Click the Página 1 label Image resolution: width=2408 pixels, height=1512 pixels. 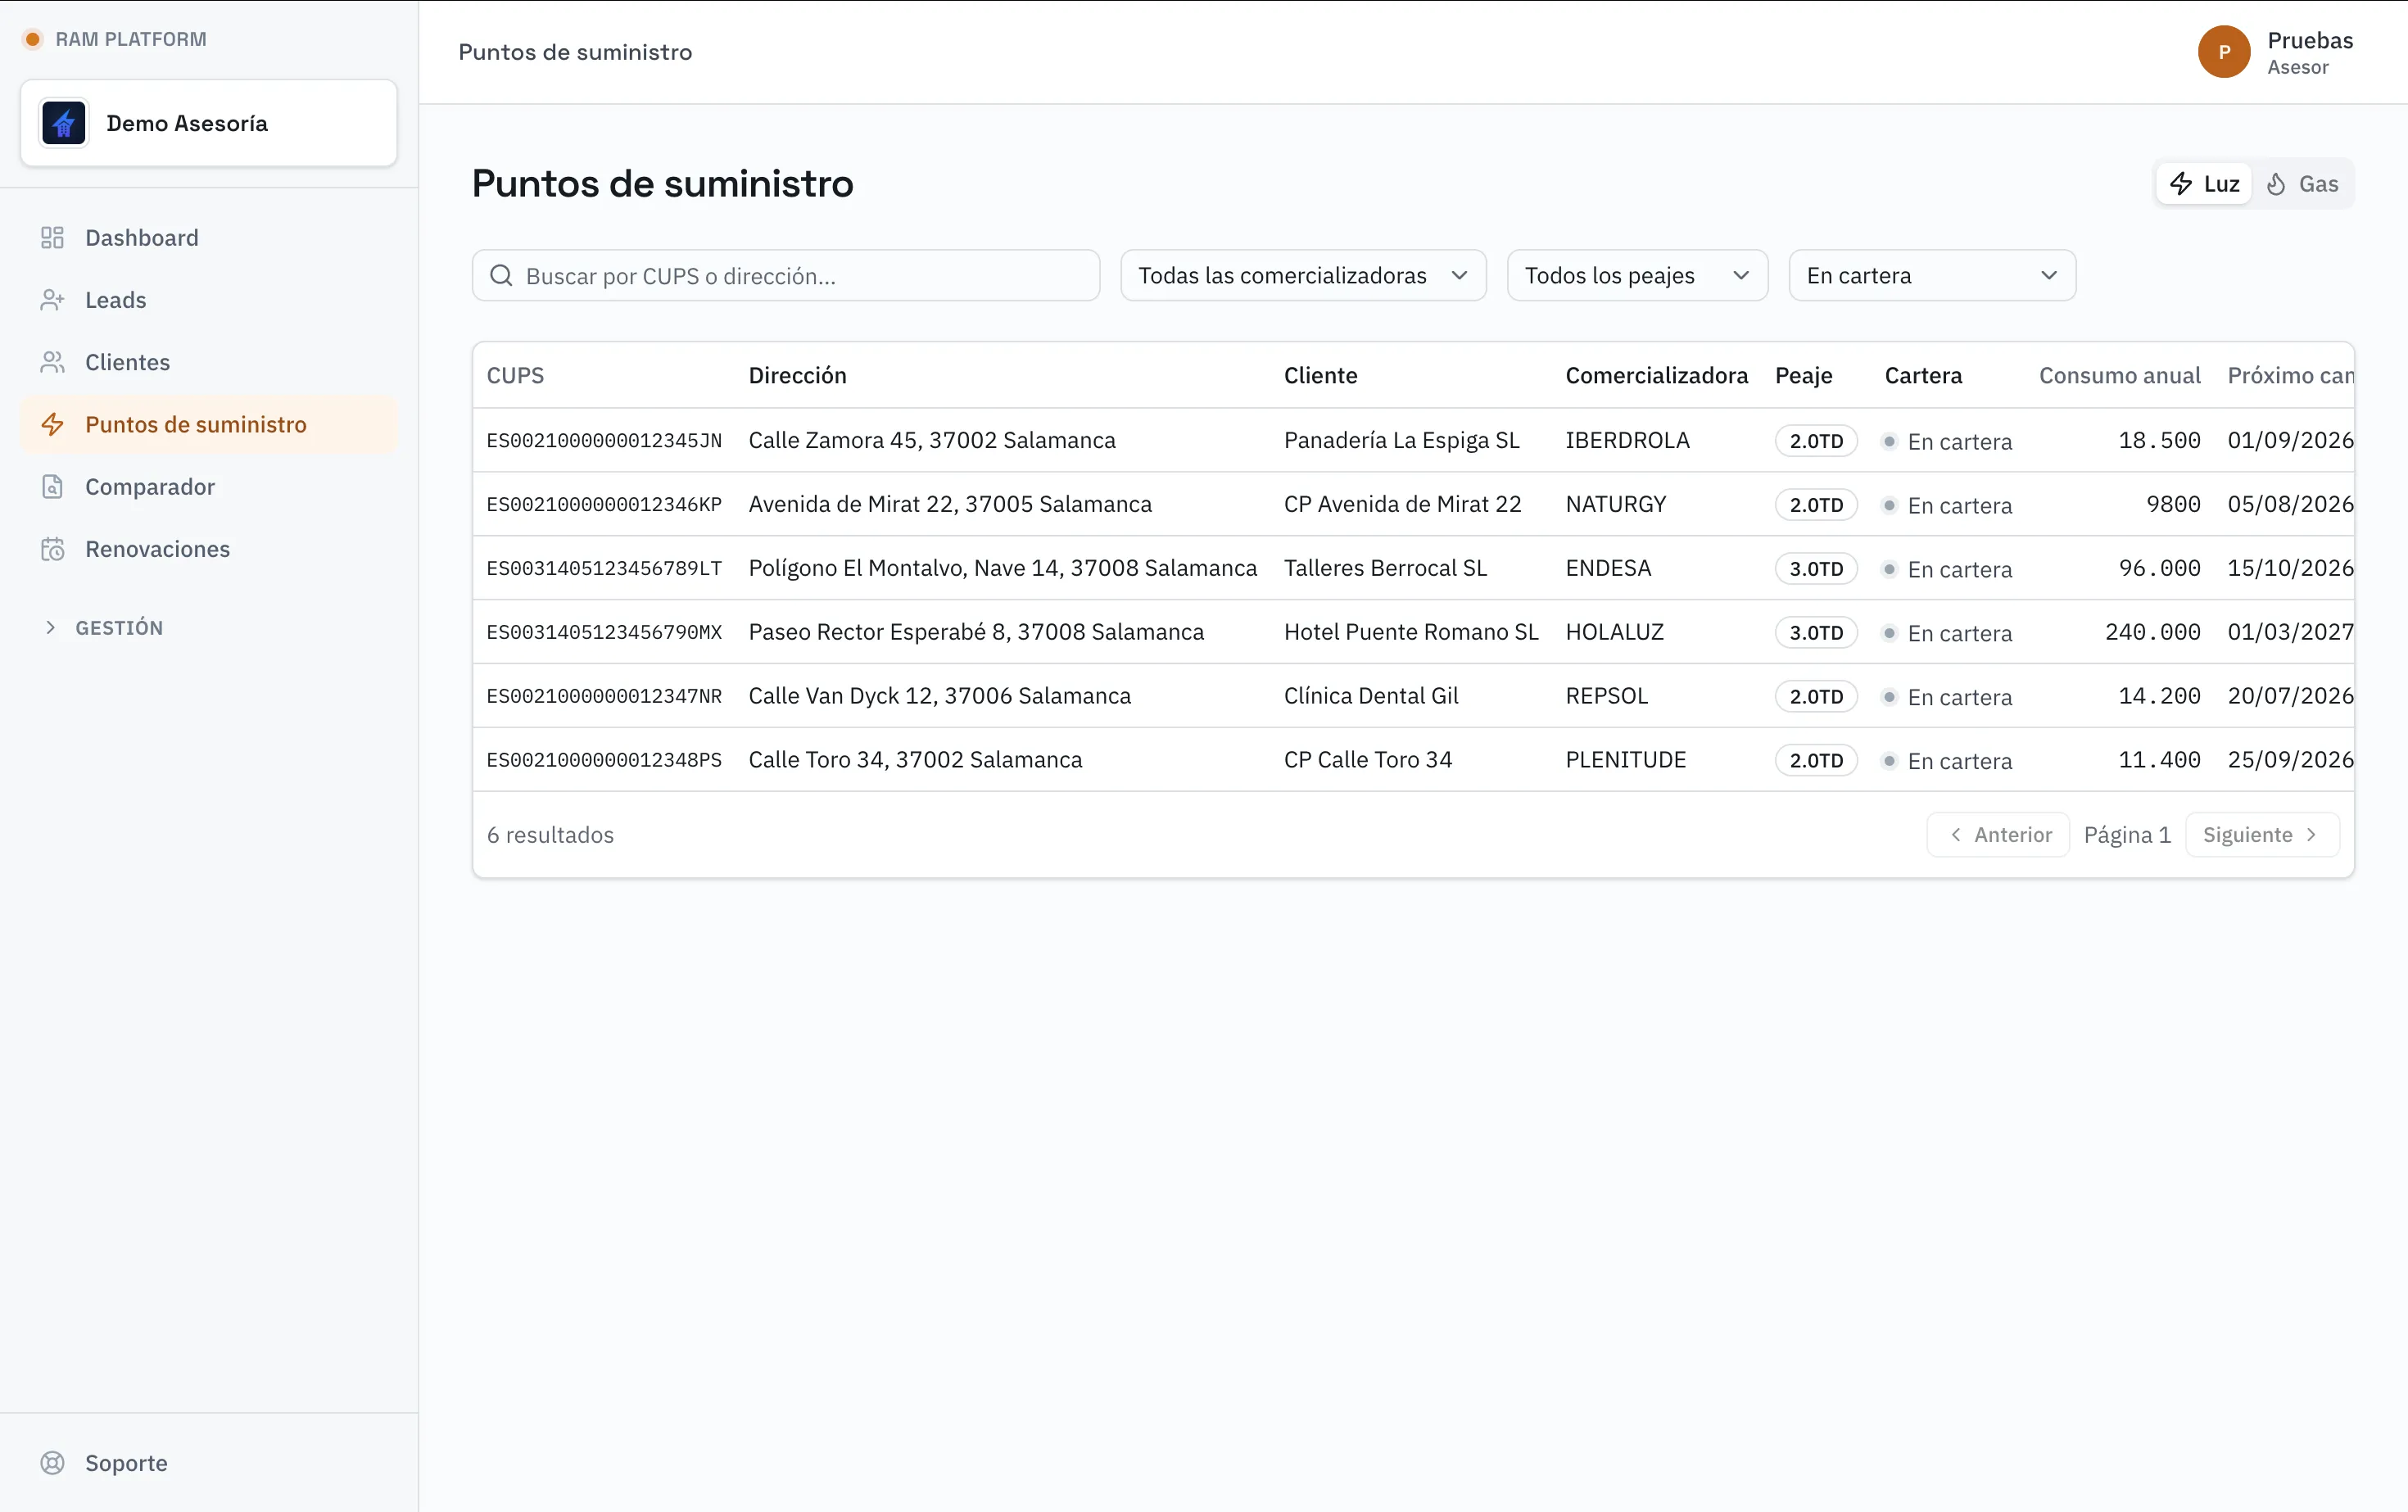pyautogui.click(x=2127, y=835)
